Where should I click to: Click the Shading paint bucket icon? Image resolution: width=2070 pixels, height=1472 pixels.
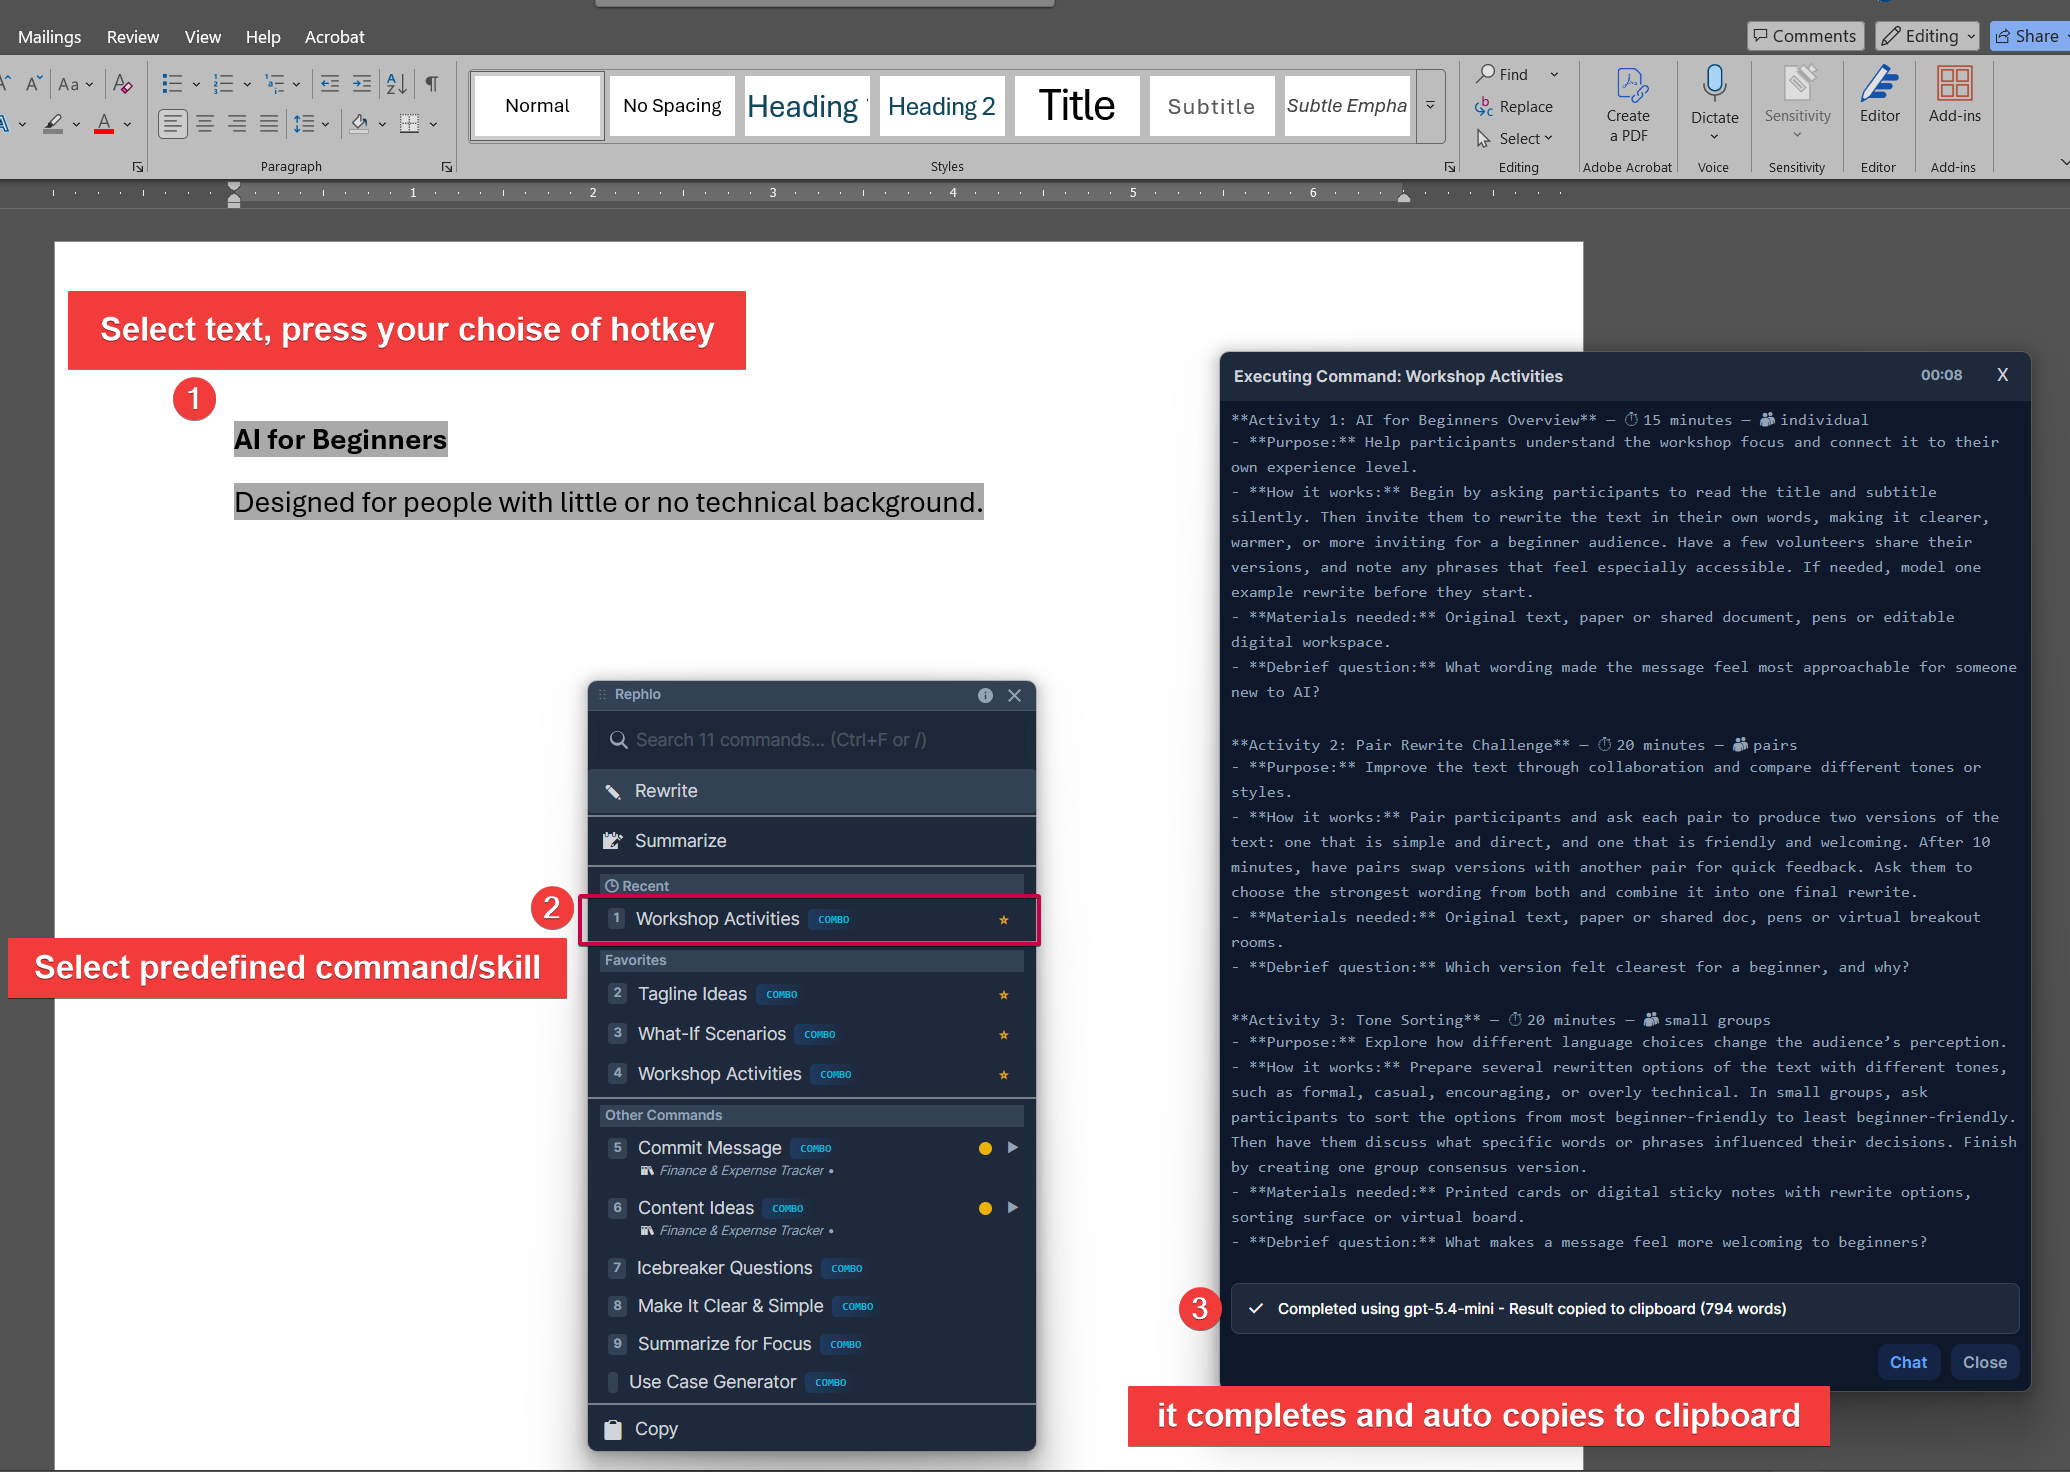point(359,124)
